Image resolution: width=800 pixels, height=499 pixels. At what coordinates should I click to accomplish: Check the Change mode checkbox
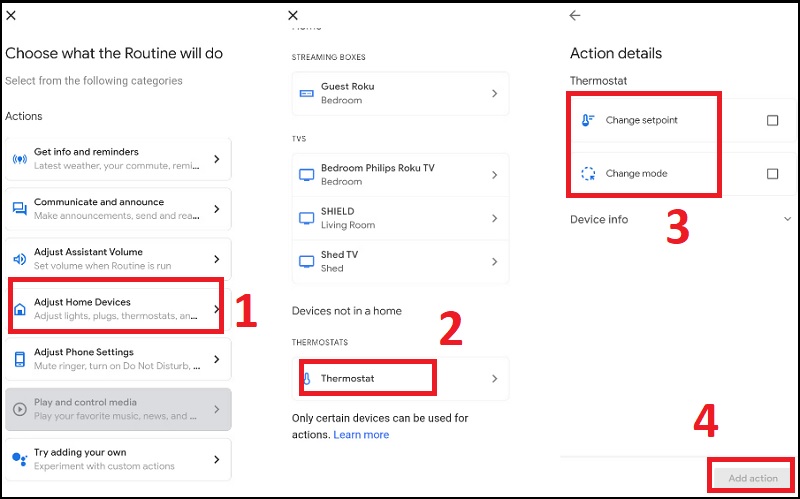tap(772, 174)
